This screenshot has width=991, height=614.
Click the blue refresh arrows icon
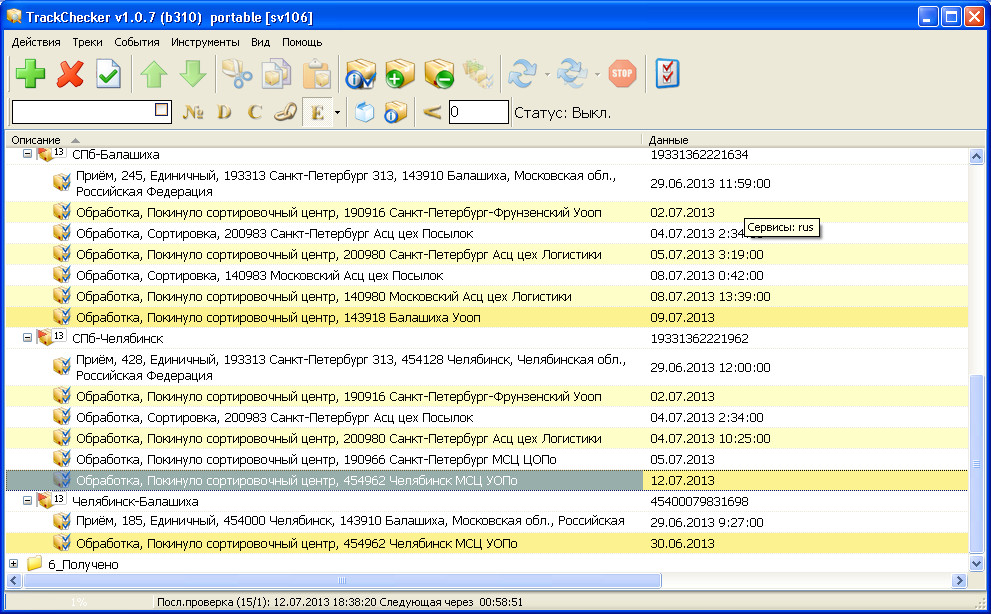pyautogui.click(x=522, y=74)
